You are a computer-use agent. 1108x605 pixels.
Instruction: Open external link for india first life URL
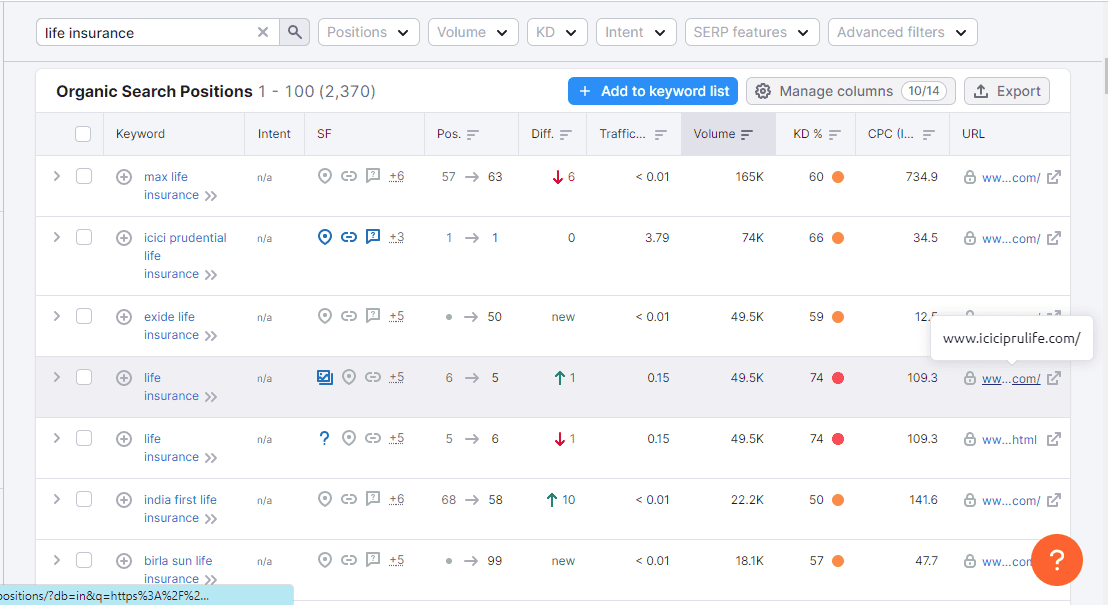click(x=1054, y=500)
